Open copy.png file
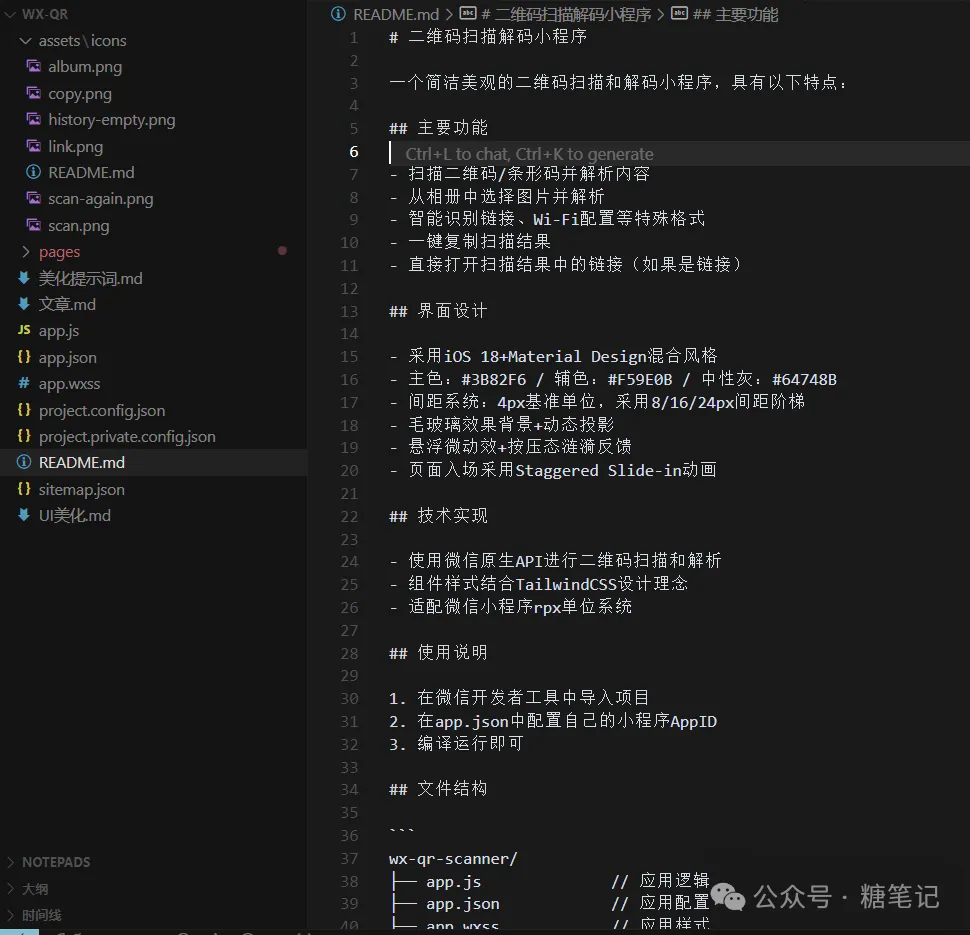The width and height of the screenshot is (970, 935). coord(80,94)
